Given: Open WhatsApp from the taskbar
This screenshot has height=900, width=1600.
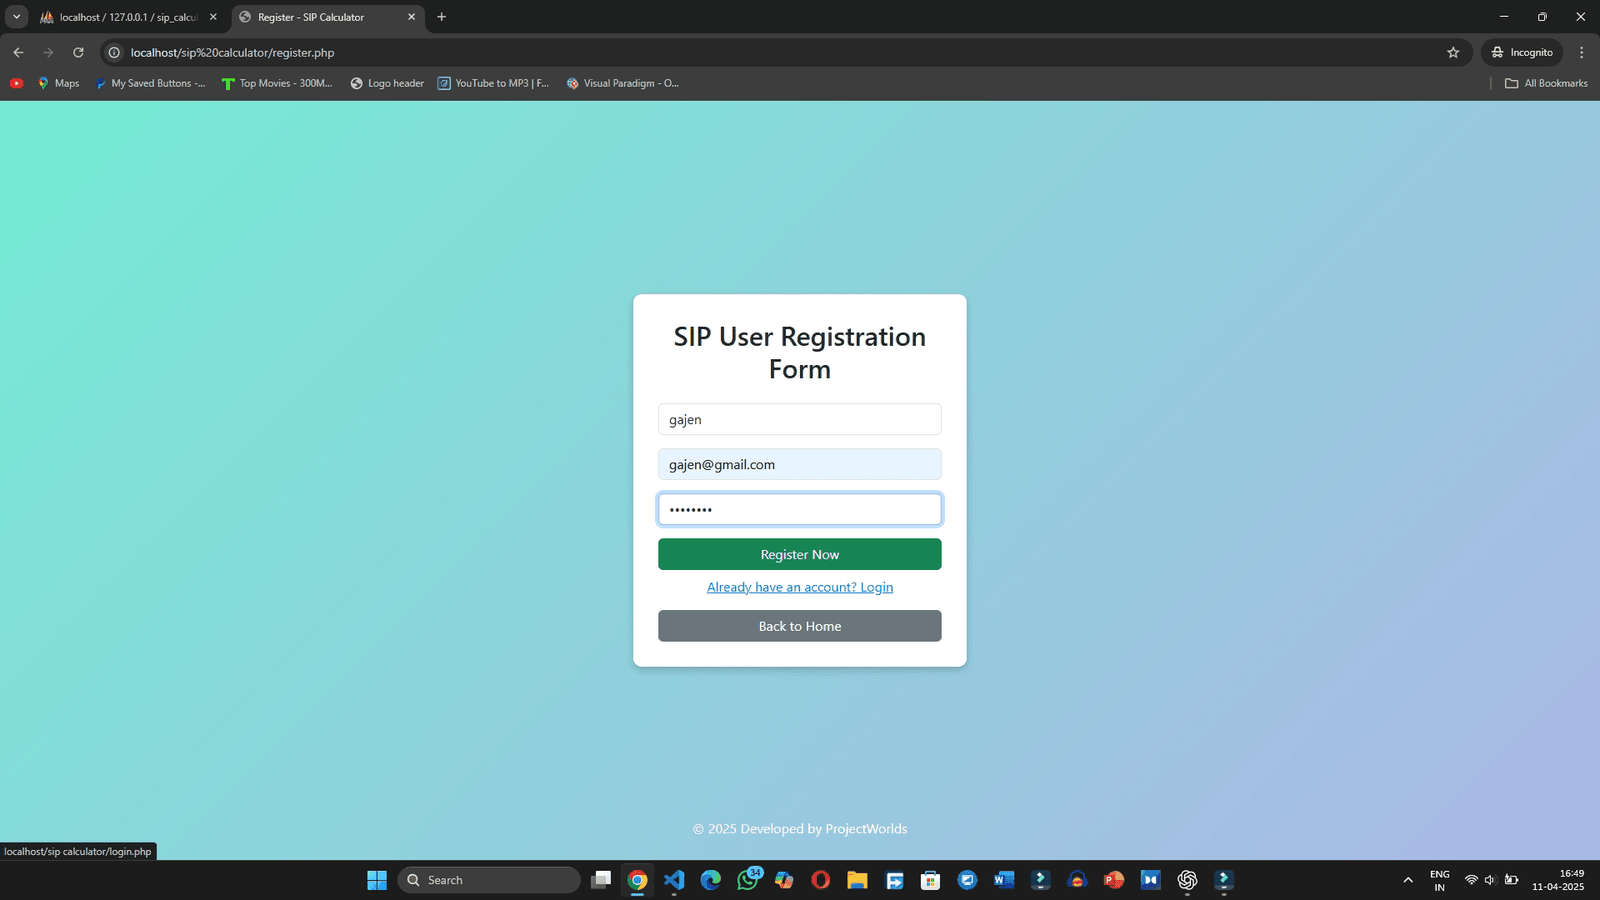Looking at the screenshot, I should pyautogui.click(x=747, y=880).
